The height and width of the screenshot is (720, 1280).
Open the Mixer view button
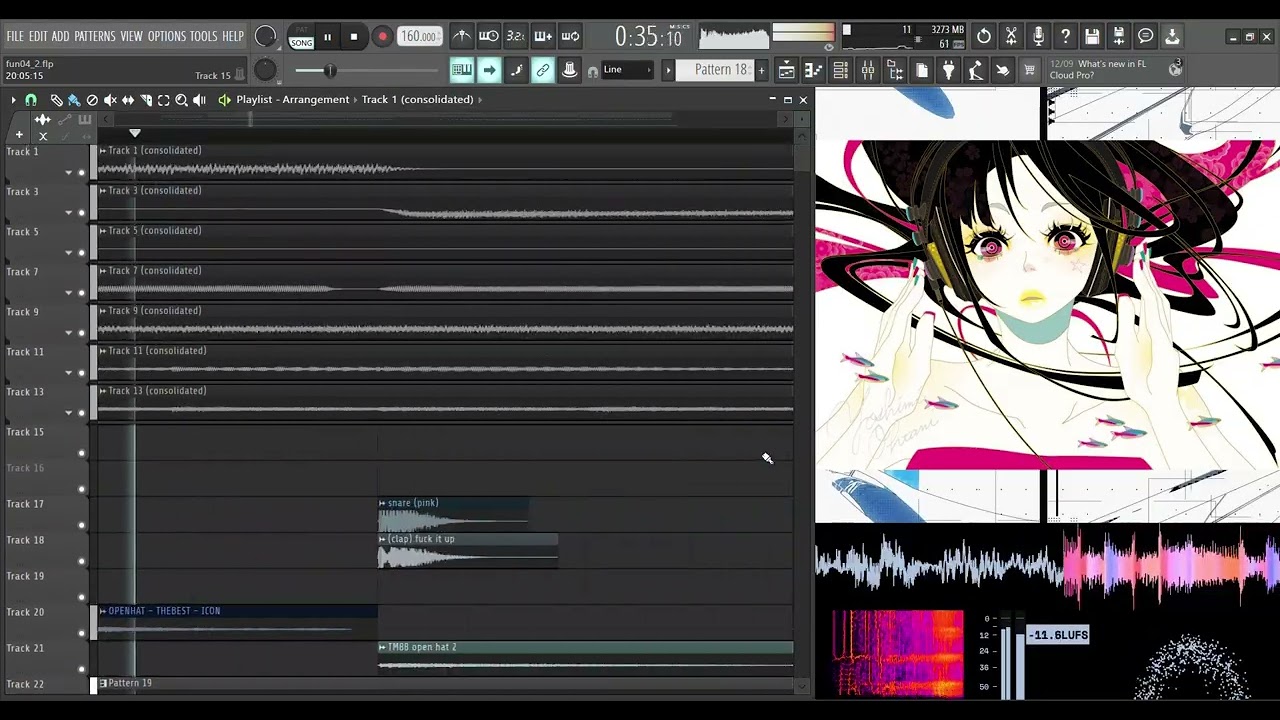coord(868,70)
